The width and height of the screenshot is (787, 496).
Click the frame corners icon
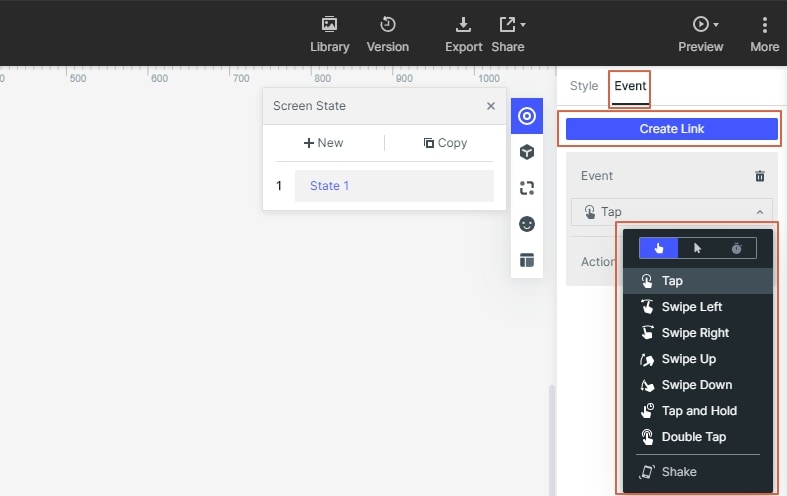[x=527, y=188]
